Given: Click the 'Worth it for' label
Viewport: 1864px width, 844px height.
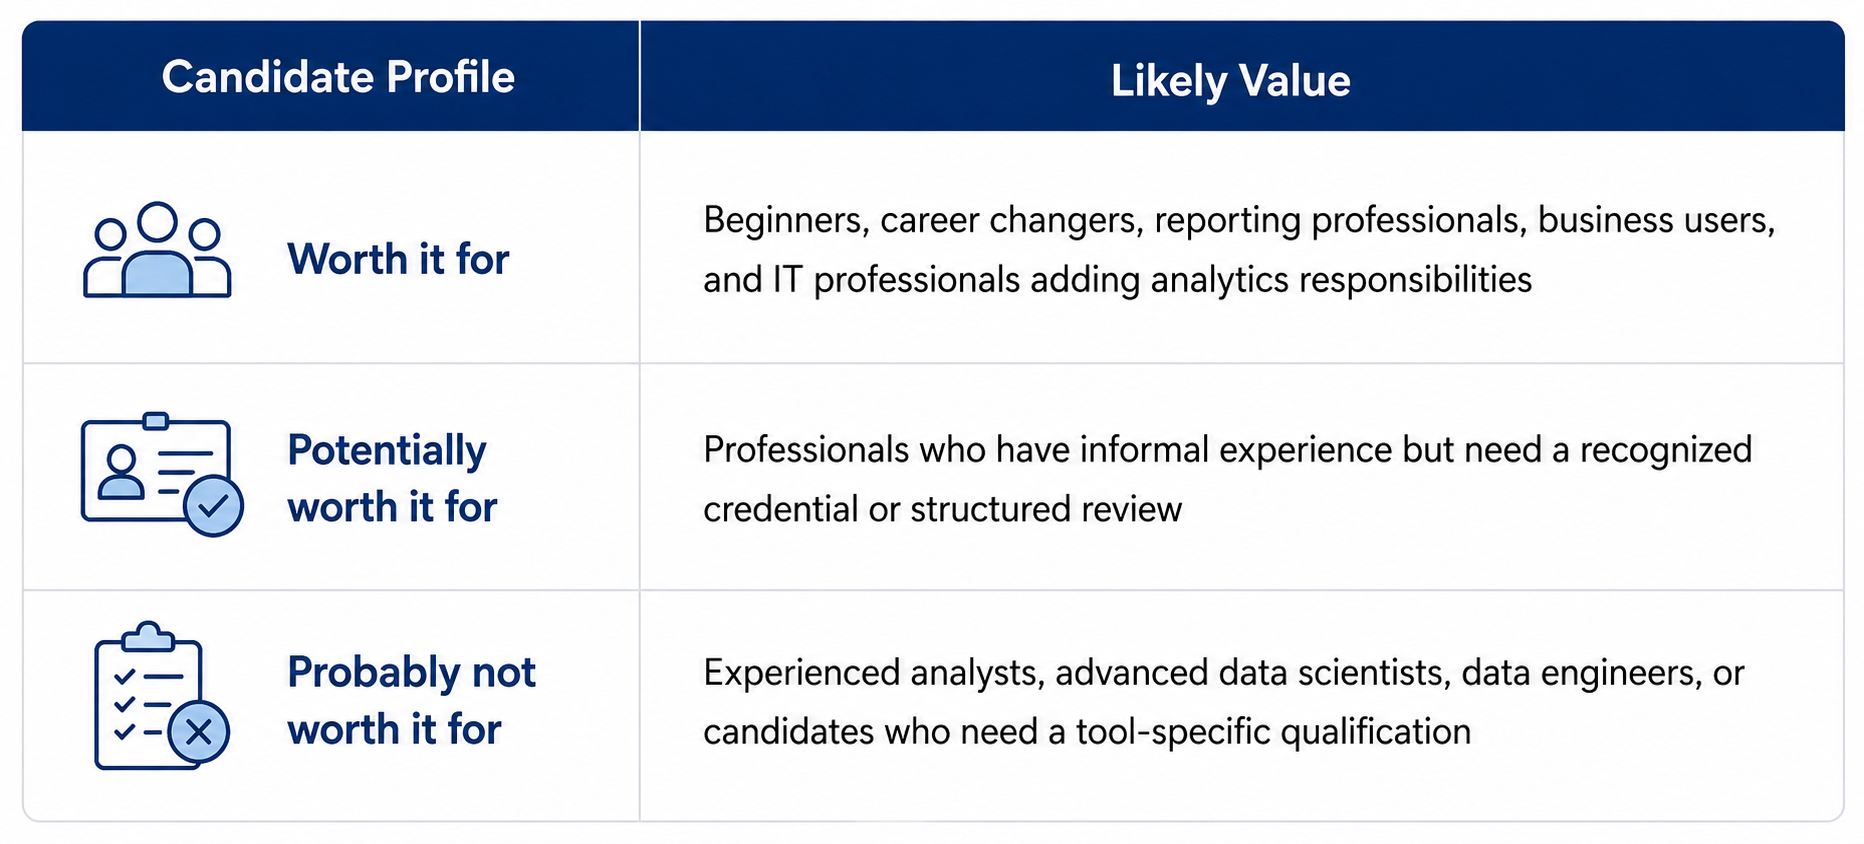Looking at the screenshot, I should coord(398,259).
